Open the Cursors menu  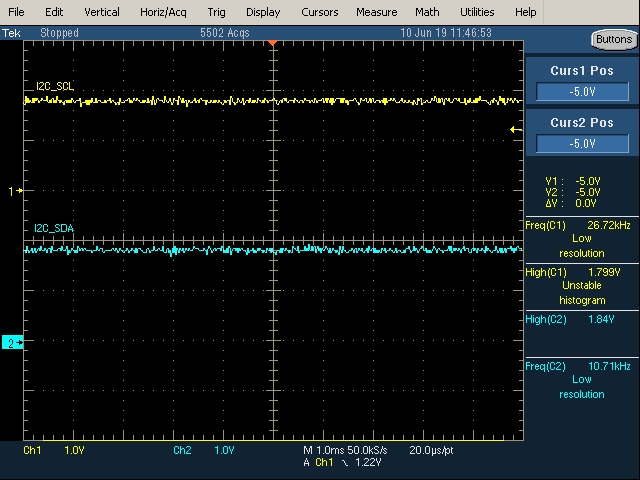[320, 12]
